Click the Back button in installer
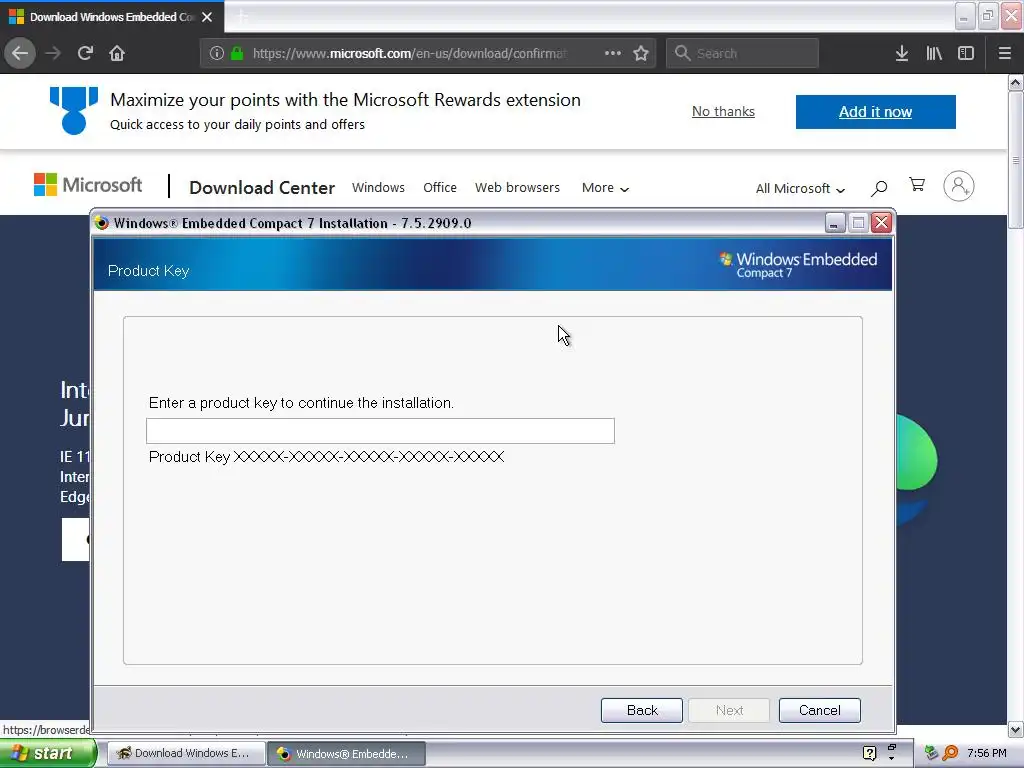The height and width of the screenshot is (768, 1024). (641, 711)
